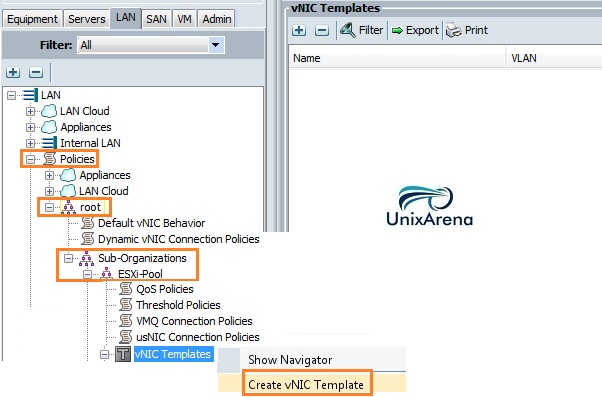Click the cloud icon of Appliances under Policies
The width and height of the screenshot is (602, 397).
(x=68, y=175)
